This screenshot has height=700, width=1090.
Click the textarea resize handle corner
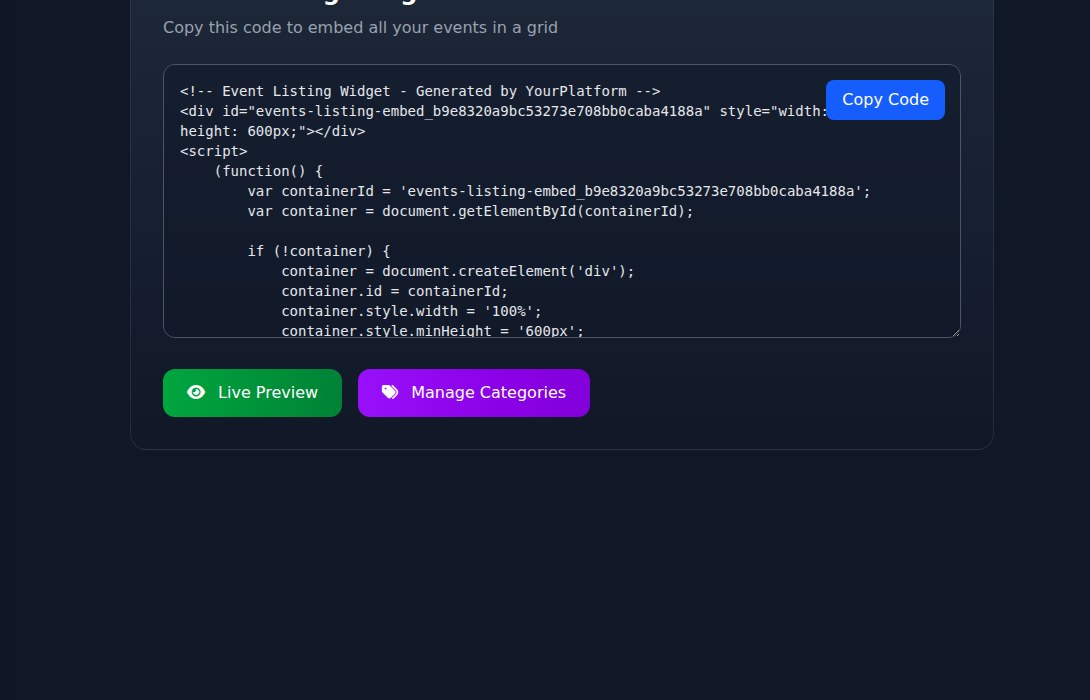(x=956, y=332)
